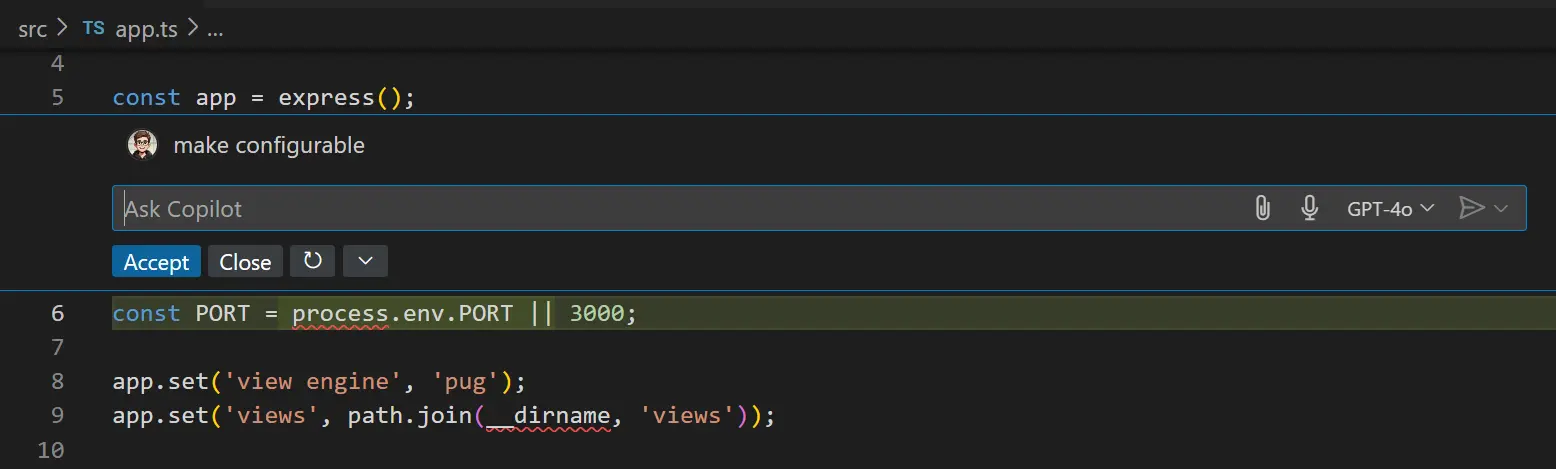Open the GPT-4o model picker

click(1390, 208)
